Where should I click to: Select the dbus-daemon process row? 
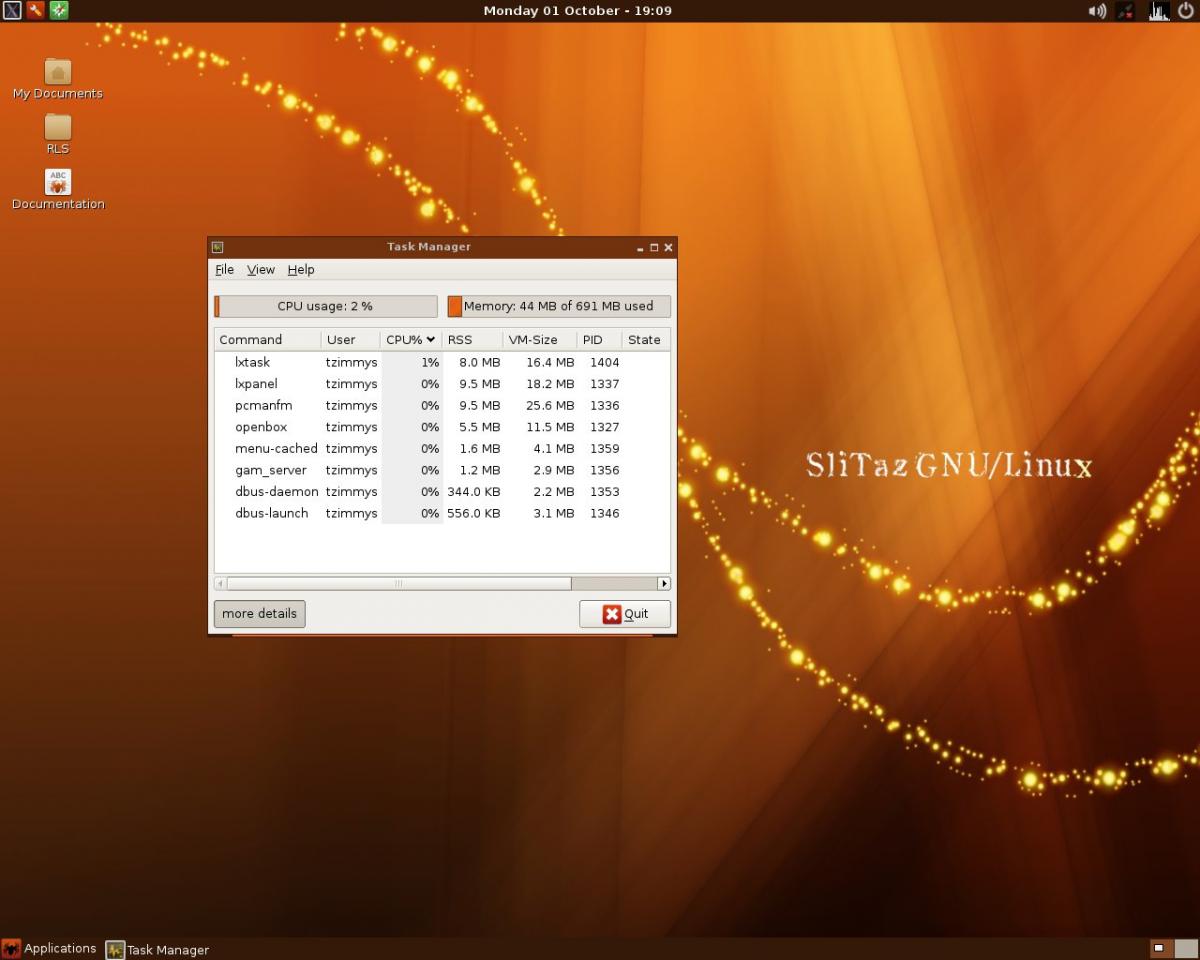[442, 492]
